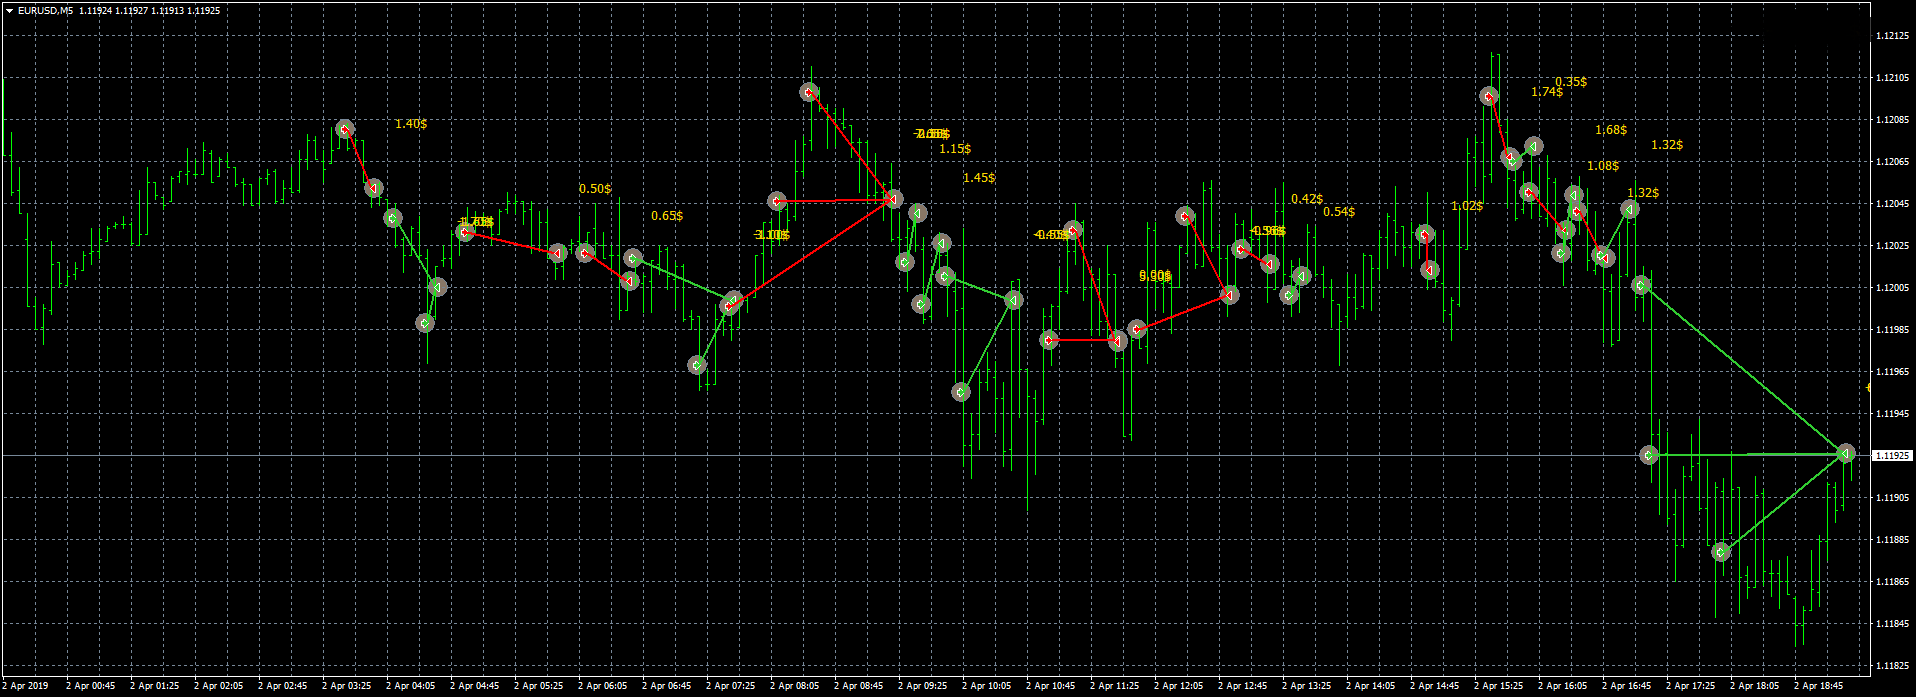The image size is (1916, 697).
Task: Select the buy marker on the 1.11925 line near 16:45
Action: tap(1650, 455)
